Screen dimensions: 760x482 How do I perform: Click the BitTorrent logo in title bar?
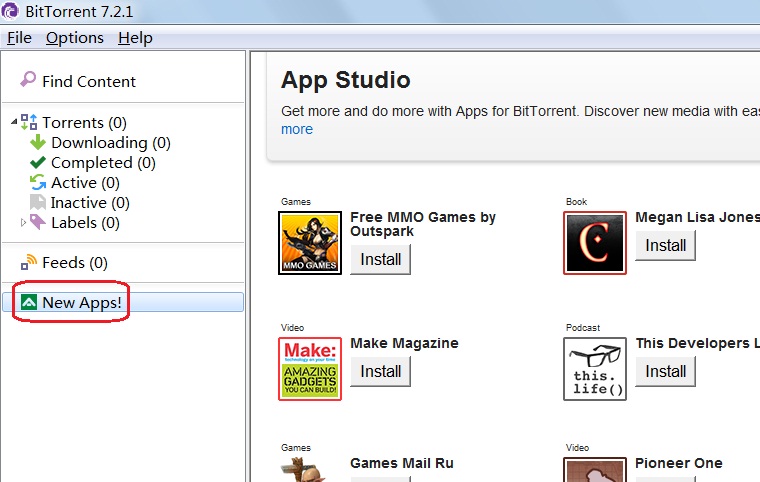10,12
